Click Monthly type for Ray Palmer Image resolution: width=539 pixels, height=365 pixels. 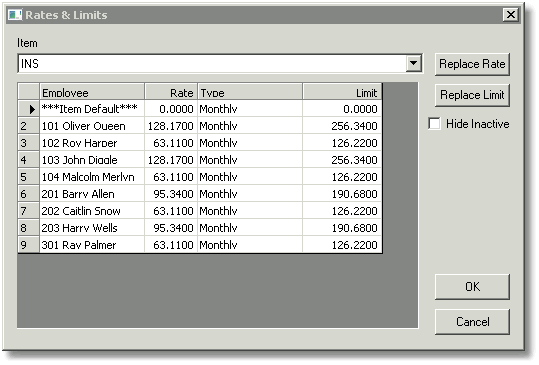point(250,245)
